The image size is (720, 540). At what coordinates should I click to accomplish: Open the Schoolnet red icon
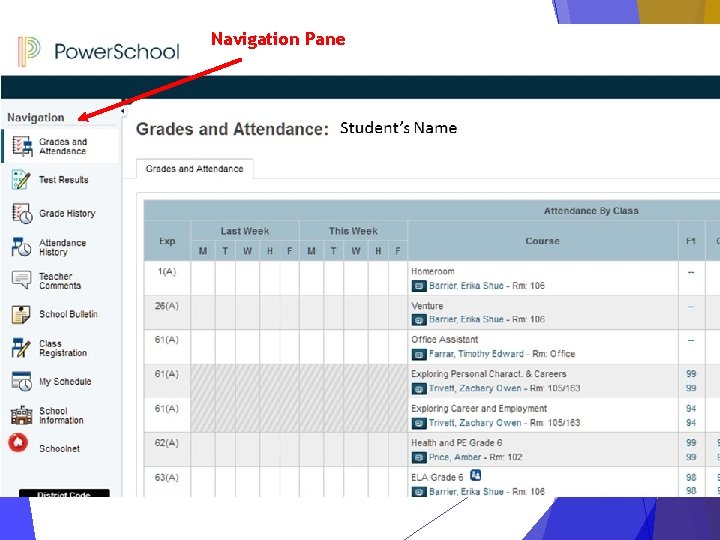[18, 443]
